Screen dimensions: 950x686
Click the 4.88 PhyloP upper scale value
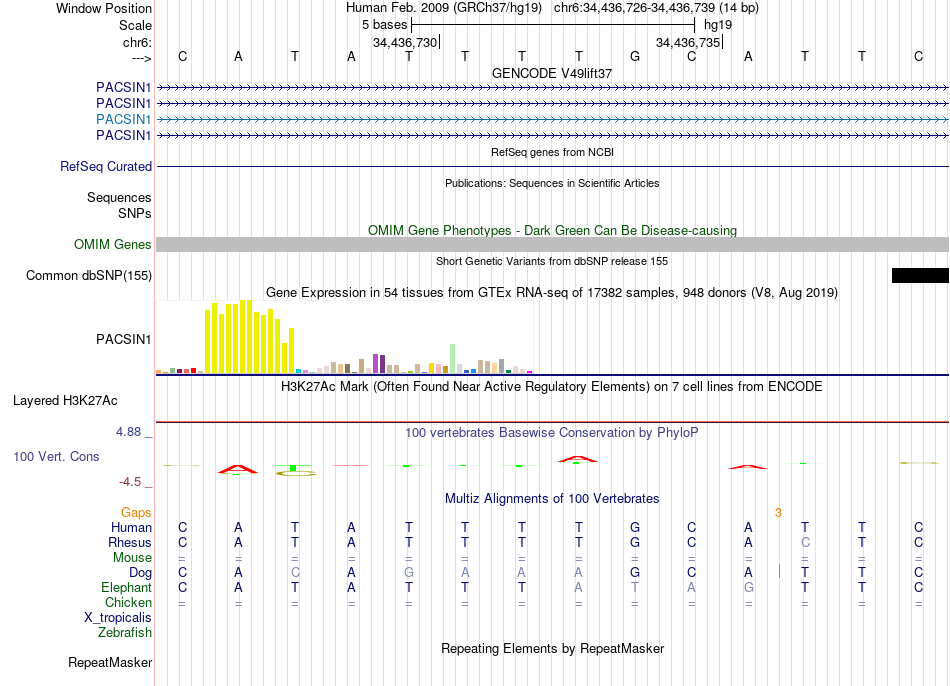(128, 431)
